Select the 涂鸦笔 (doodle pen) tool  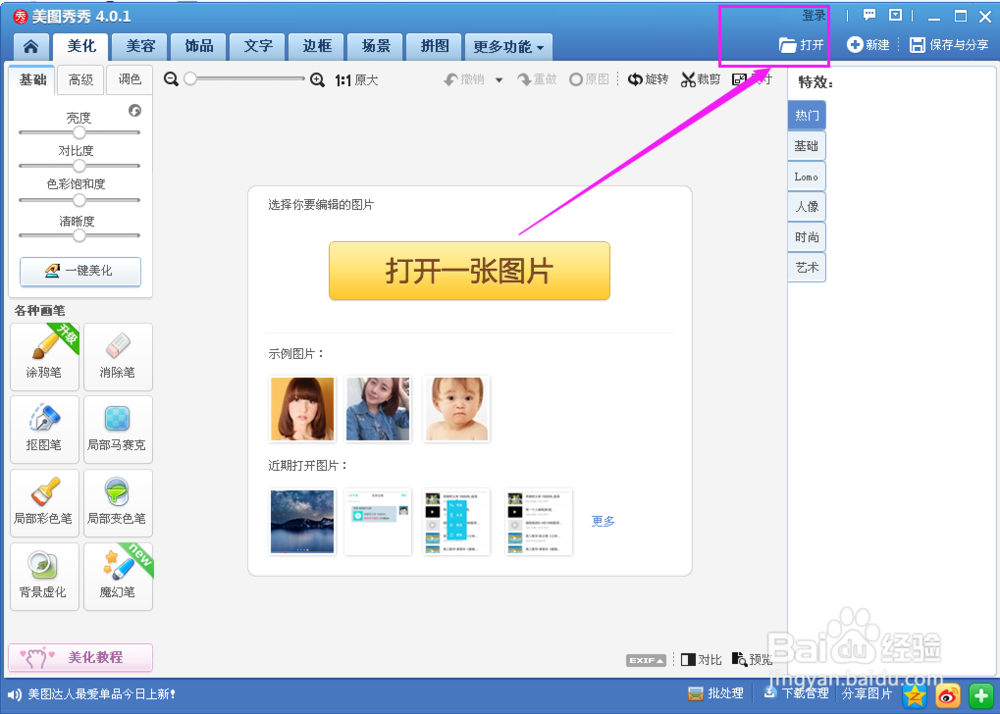point(44,357)
